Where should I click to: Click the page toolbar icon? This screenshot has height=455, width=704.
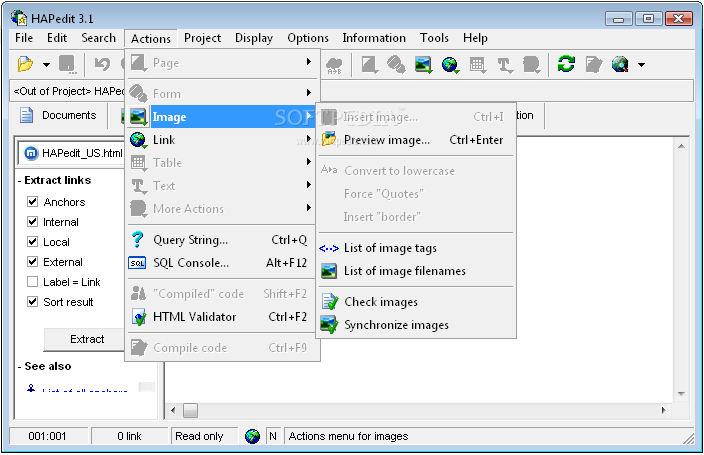click(370, 65)
